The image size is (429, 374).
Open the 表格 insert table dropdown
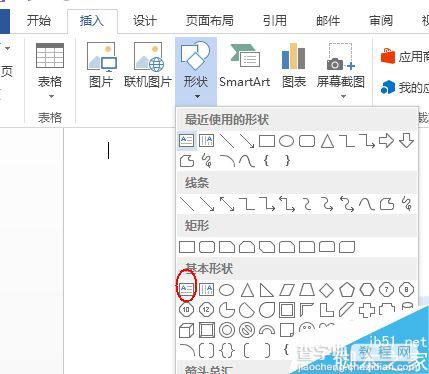(50, 71)
